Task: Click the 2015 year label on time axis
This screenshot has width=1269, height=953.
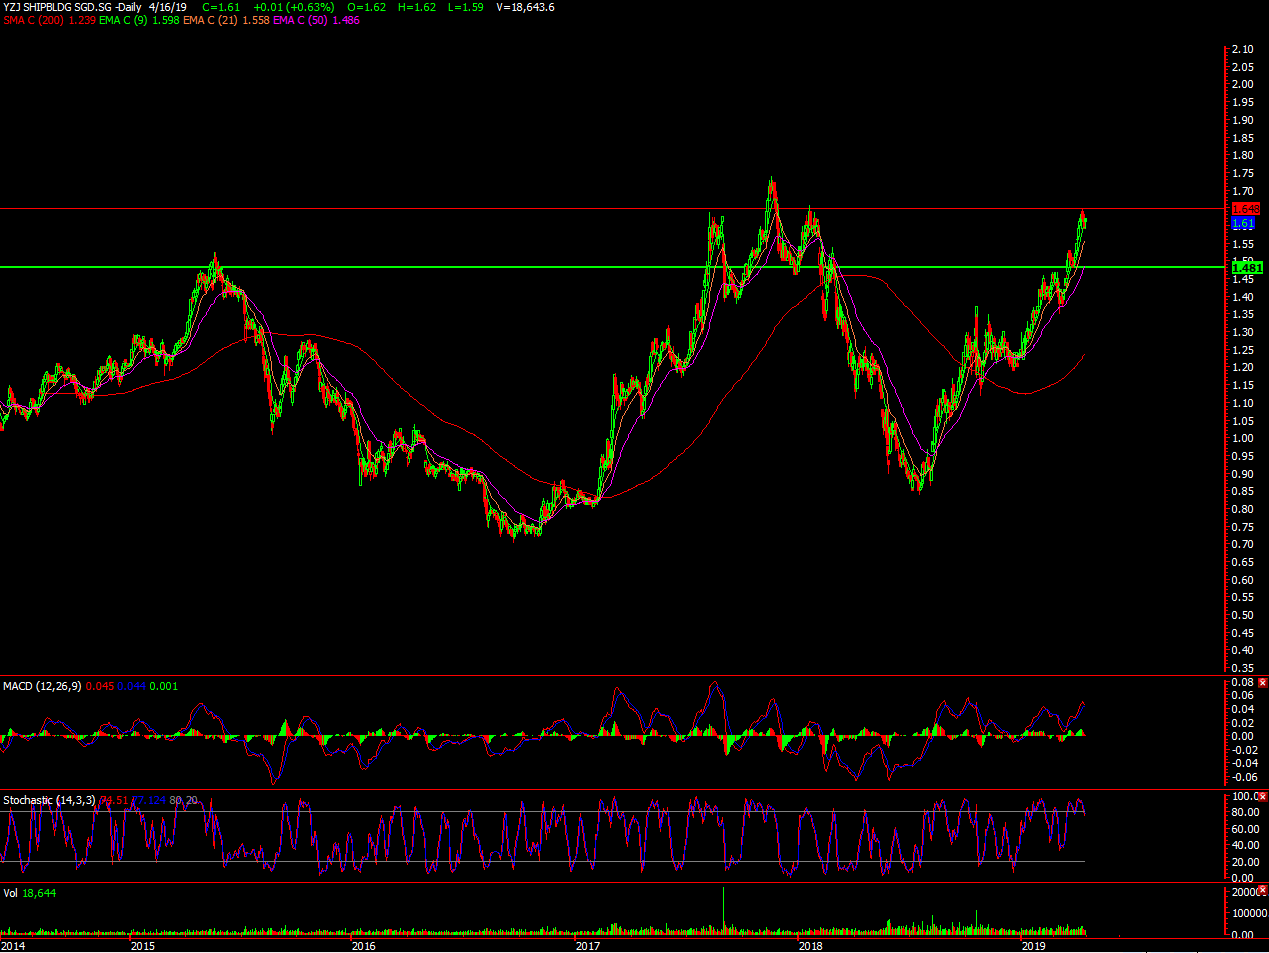Action: click(x=143, y=945)
